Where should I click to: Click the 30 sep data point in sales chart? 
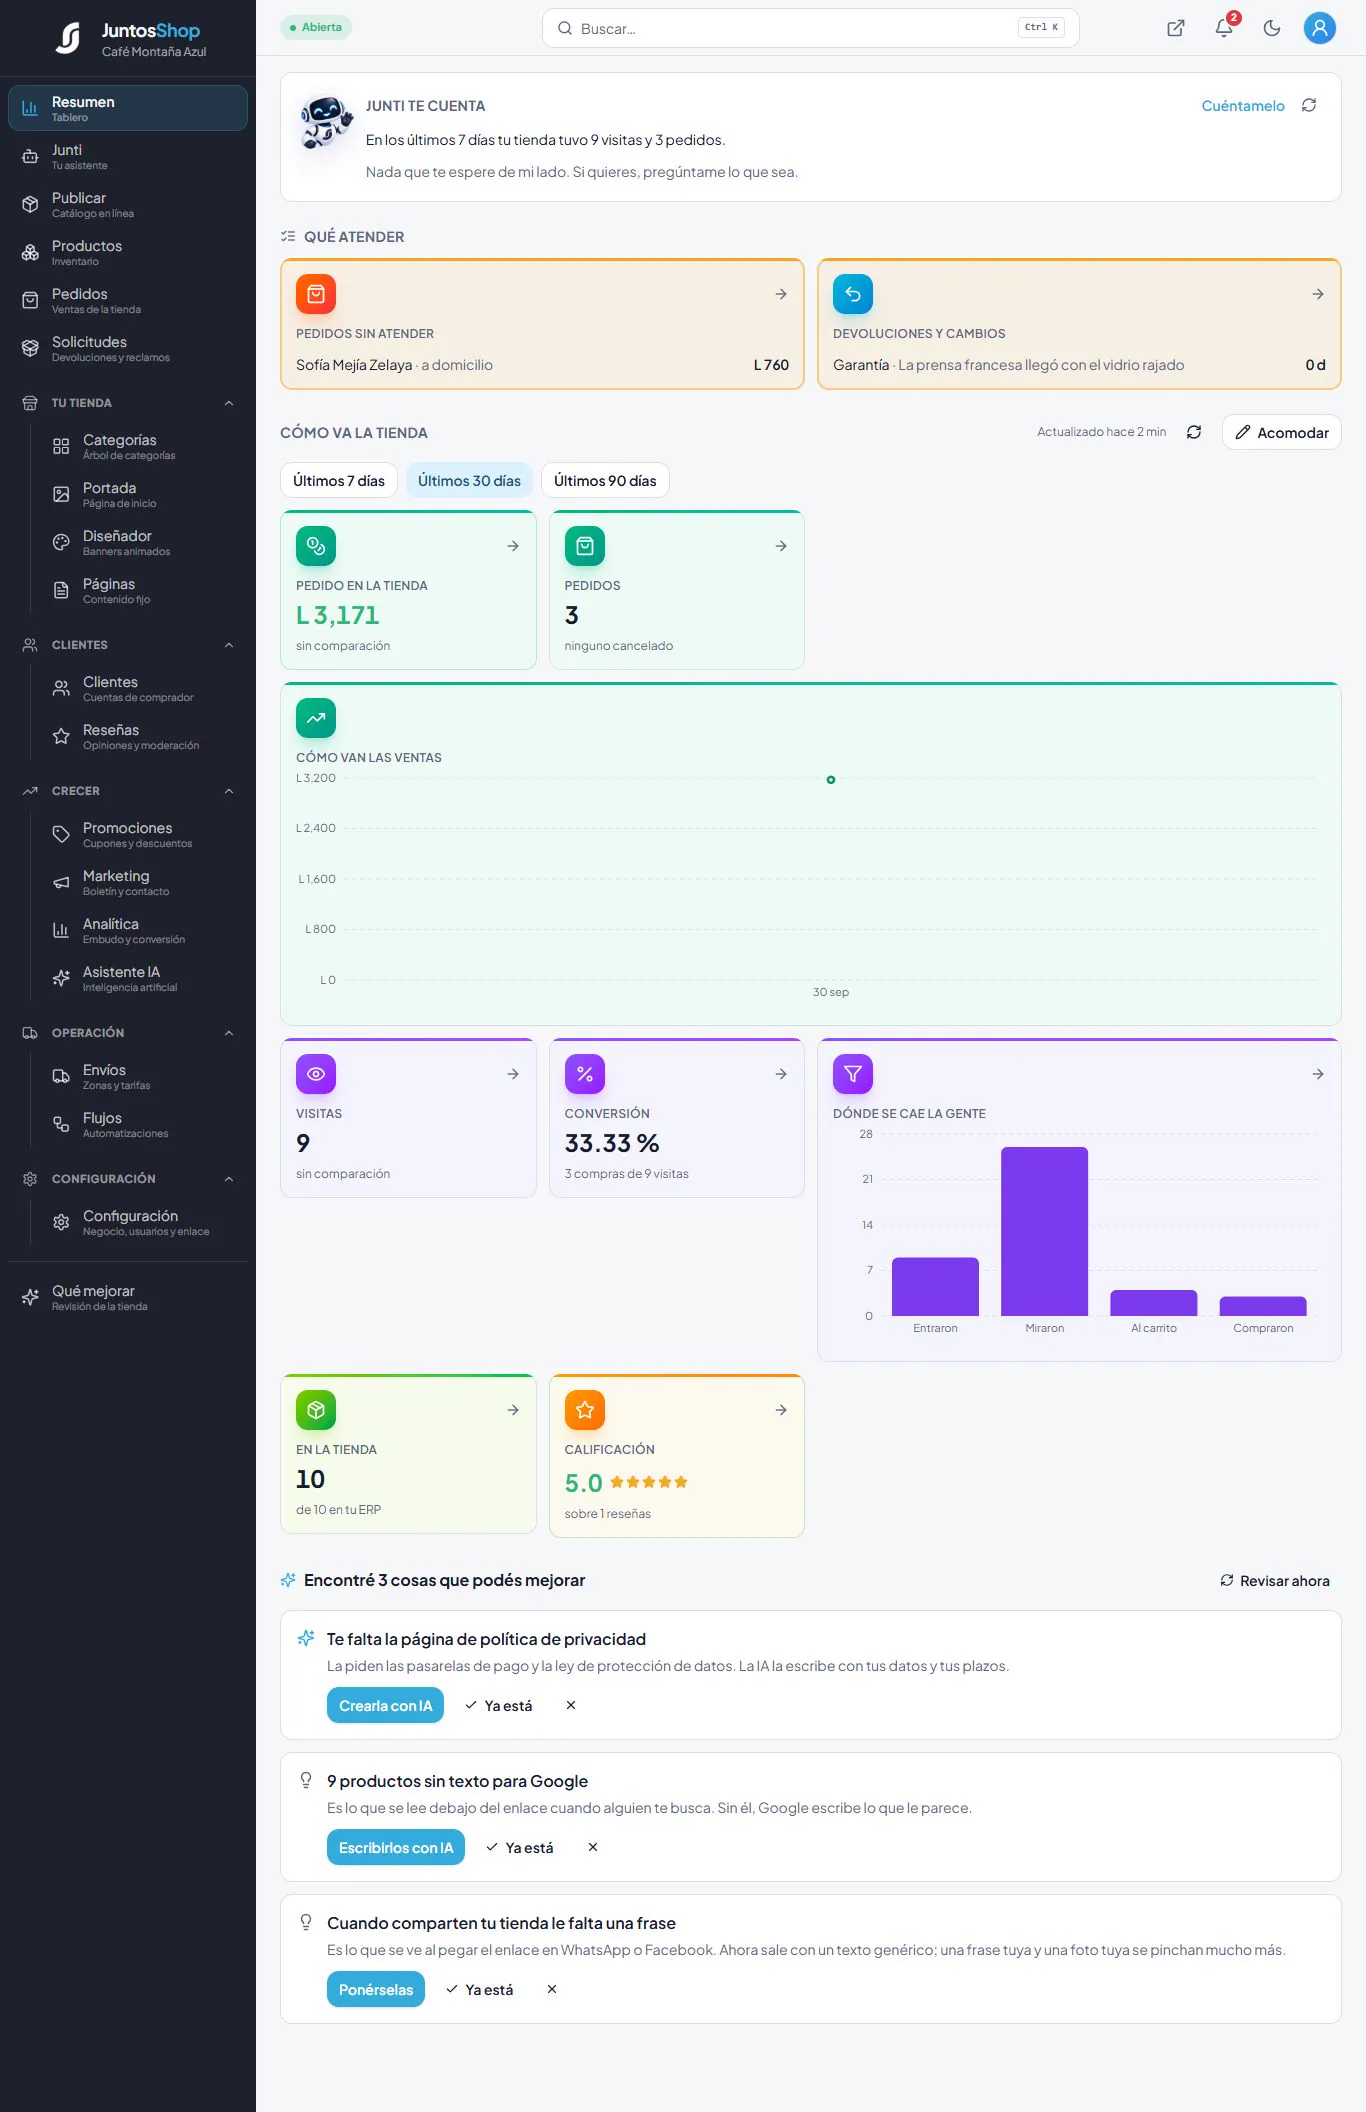(x=830, y=779)
